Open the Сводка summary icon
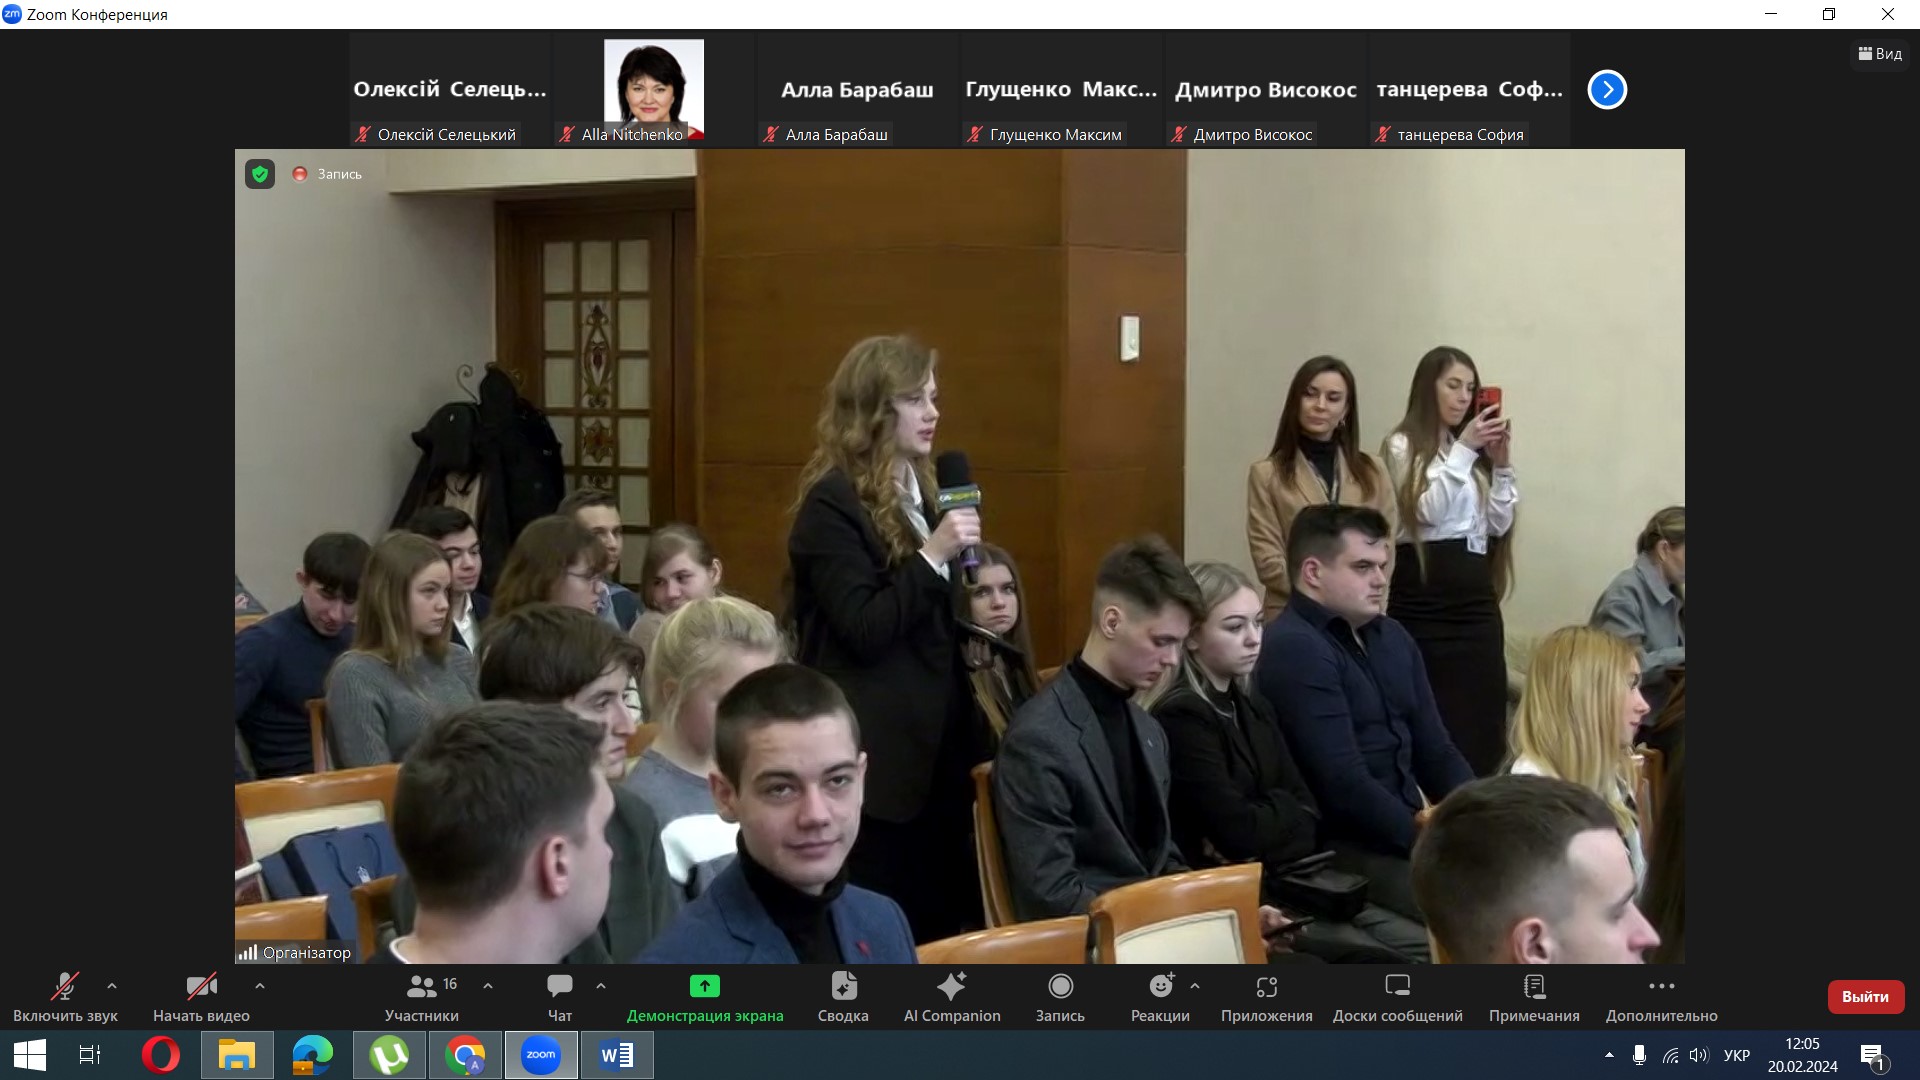Screen dimensions: 1920x1080 tap(843, 987)
